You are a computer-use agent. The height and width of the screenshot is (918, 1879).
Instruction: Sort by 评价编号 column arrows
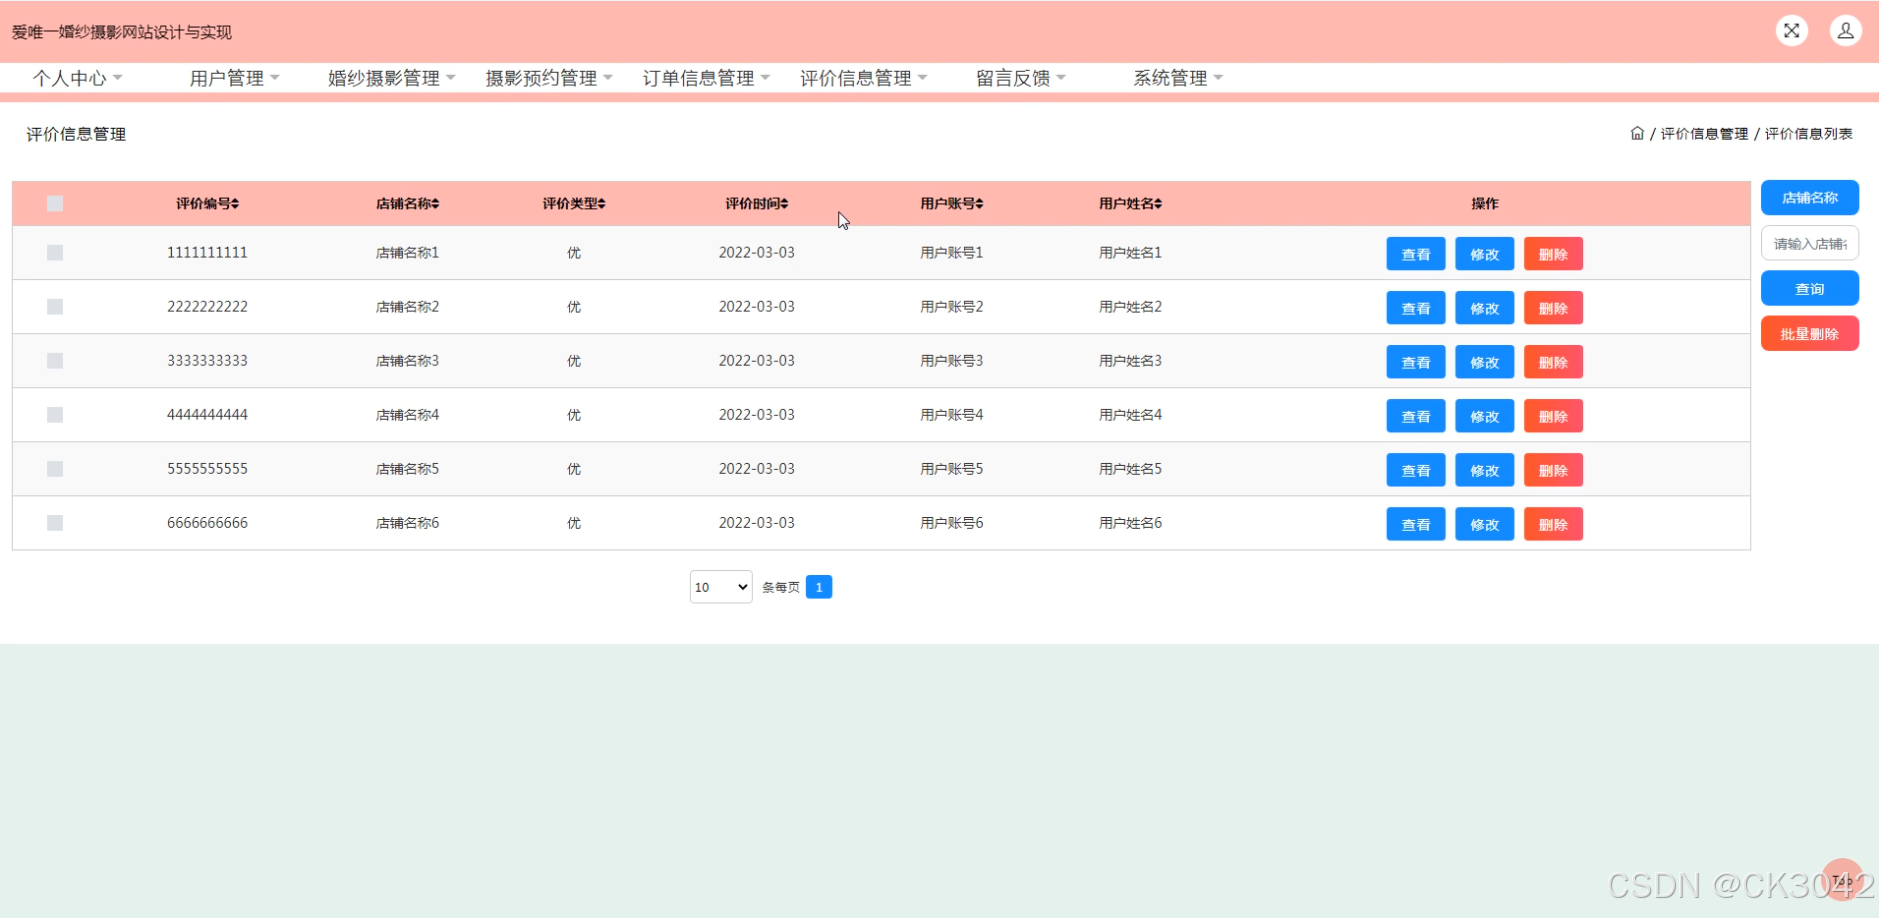(x=235, y=204)
